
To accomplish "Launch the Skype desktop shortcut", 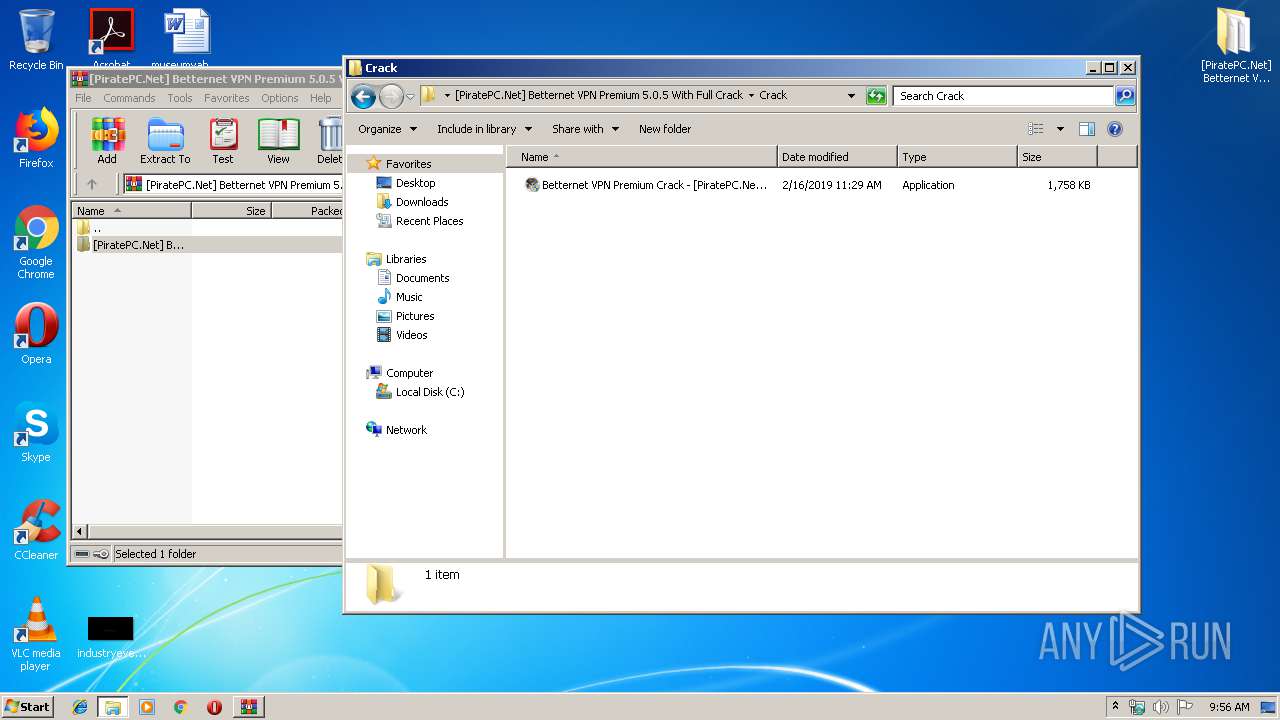I will 36,432.
